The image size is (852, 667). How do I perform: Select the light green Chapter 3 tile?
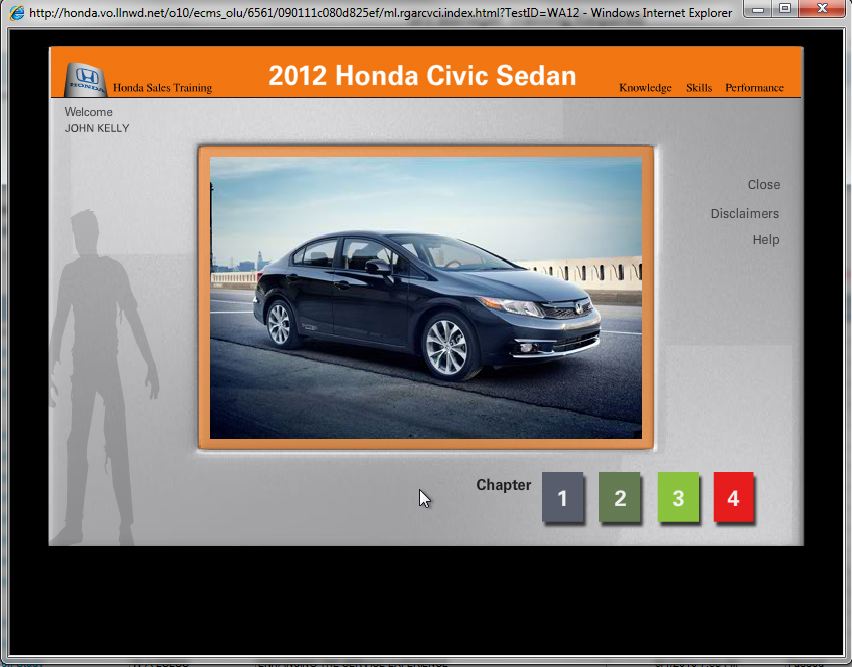[x=678, y=498]
